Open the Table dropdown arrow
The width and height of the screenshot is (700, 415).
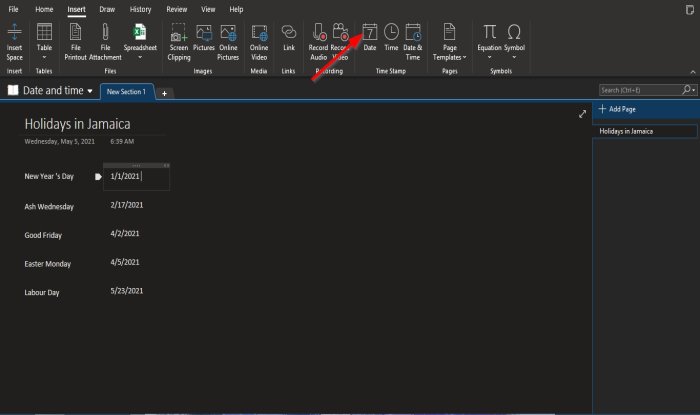tap(44, 57)
